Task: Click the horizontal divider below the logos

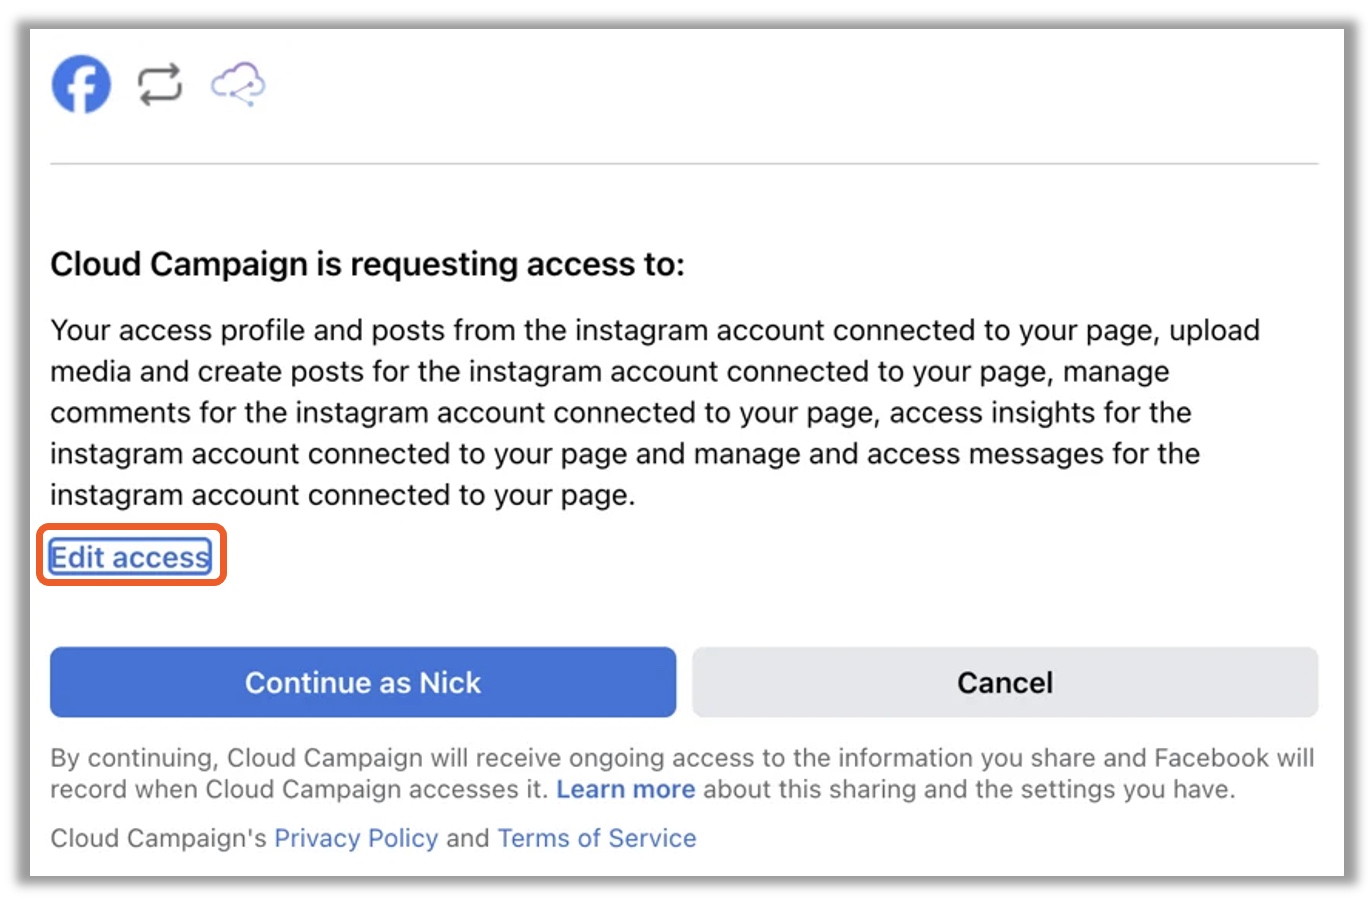Action: tap(684, 163)
